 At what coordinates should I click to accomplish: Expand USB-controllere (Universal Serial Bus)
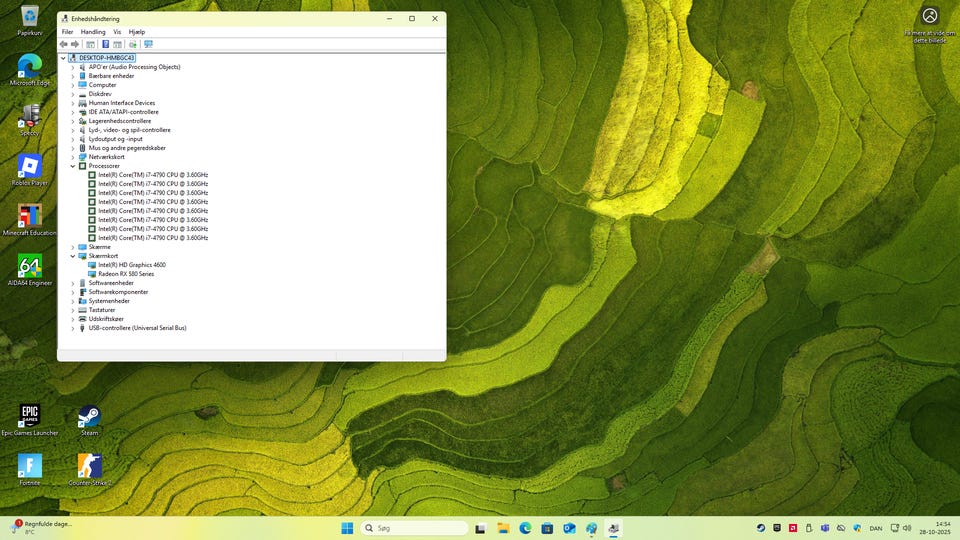(73, 328)
